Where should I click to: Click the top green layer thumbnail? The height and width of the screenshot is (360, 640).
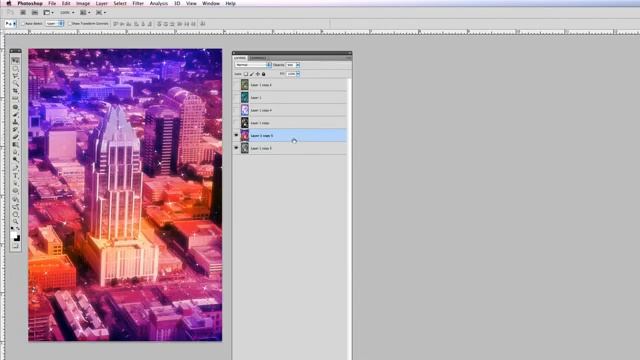(x=244, y=84)
